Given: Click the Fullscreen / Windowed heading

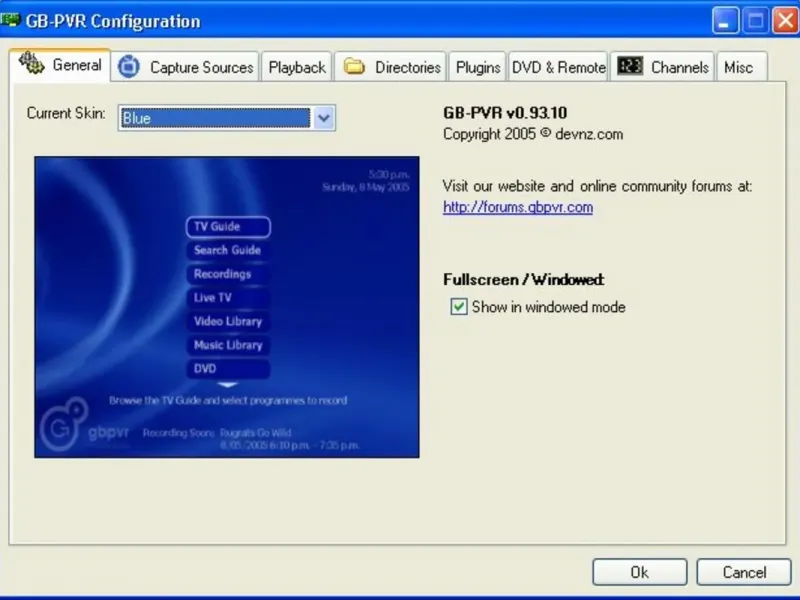Looking at the screenshot, I should (x=523, y=280).
